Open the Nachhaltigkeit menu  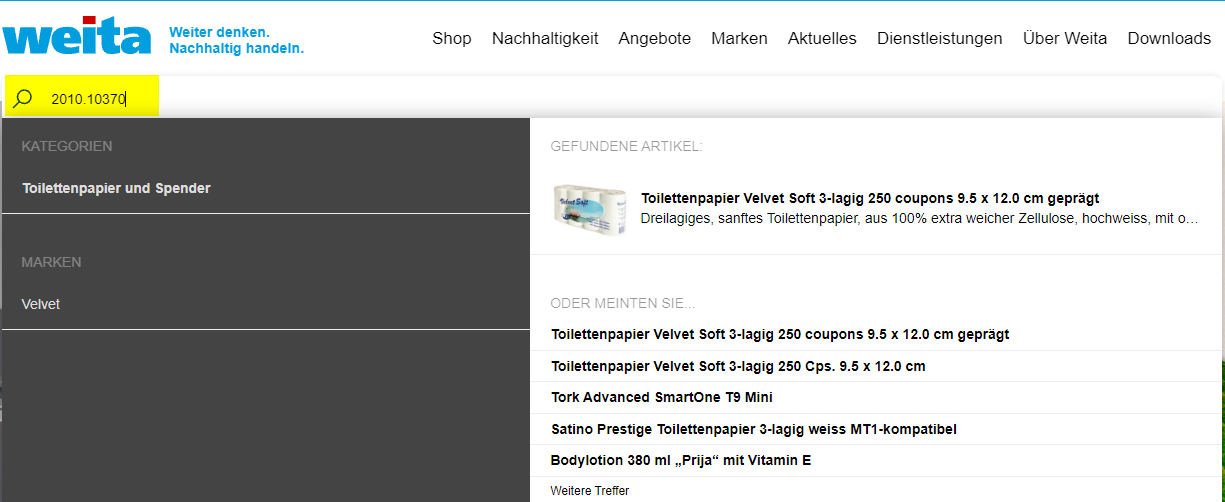[x=545, y=38]
